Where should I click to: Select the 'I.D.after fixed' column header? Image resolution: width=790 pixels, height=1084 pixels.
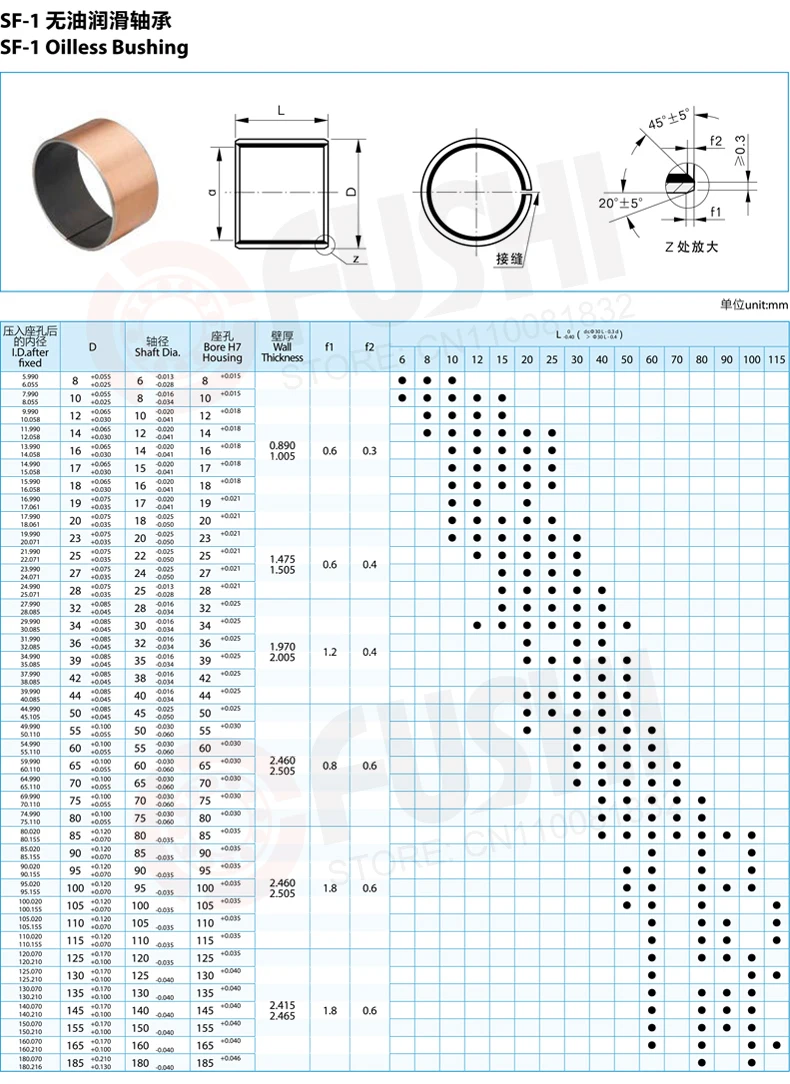point(30,346)
